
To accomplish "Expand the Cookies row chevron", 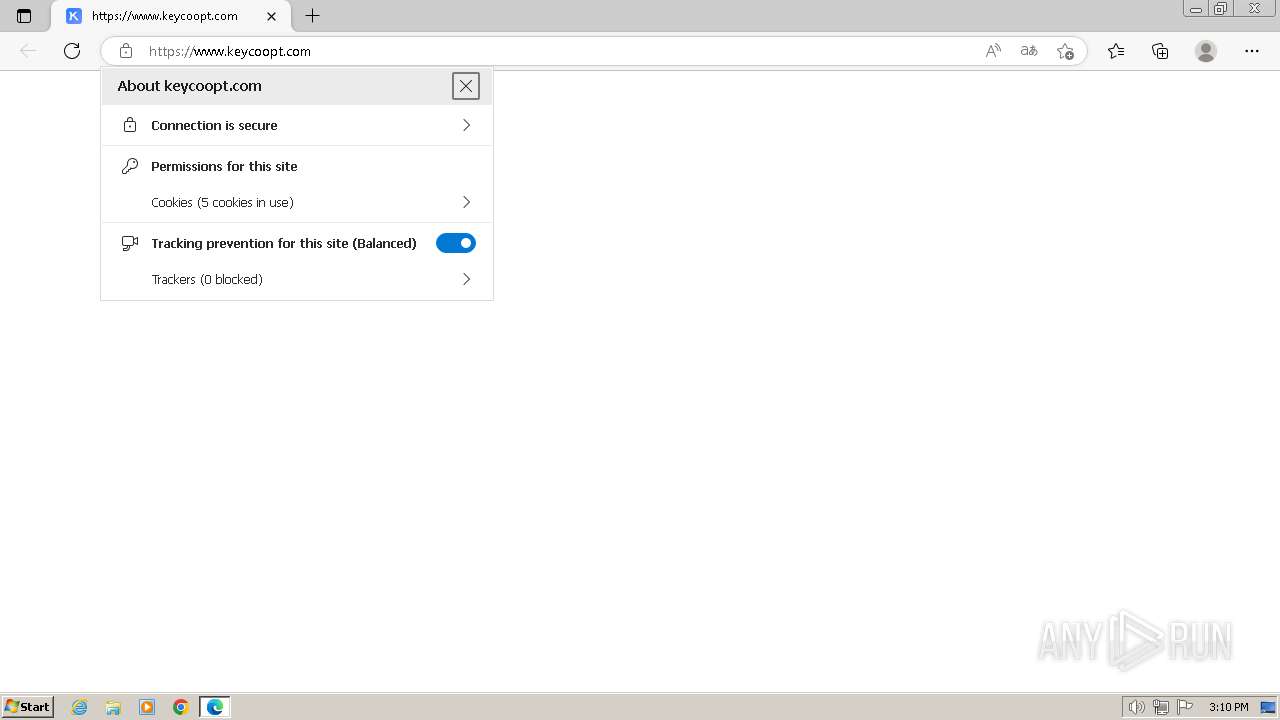I will [466, 202].
